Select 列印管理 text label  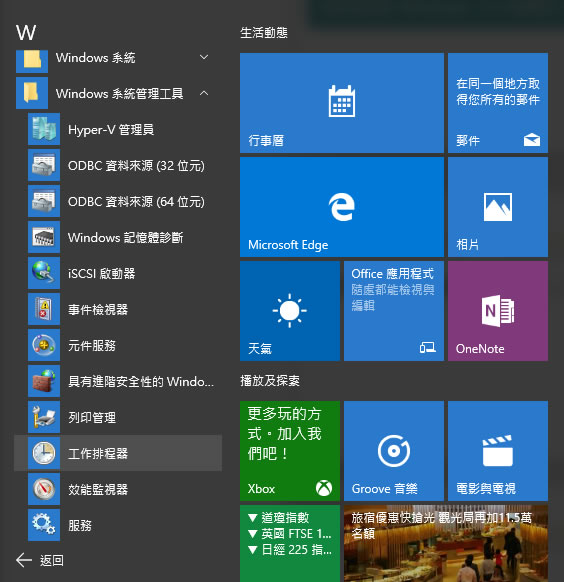[x=92, y=417]
